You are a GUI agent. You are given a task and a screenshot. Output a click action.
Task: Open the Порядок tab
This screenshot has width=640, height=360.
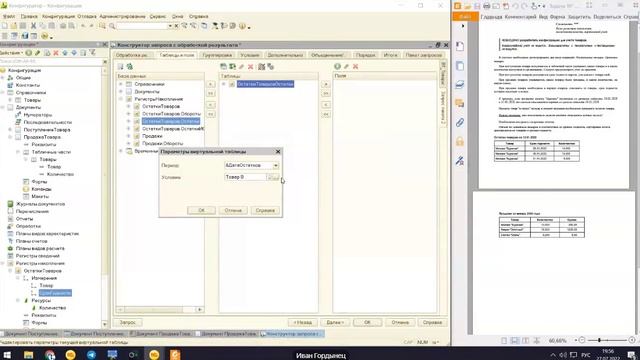(365, 55)
